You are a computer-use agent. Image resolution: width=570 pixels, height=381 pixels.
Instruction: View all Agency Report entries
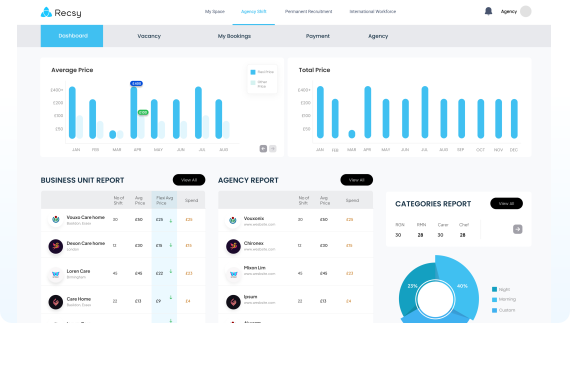tap(357, 180)
